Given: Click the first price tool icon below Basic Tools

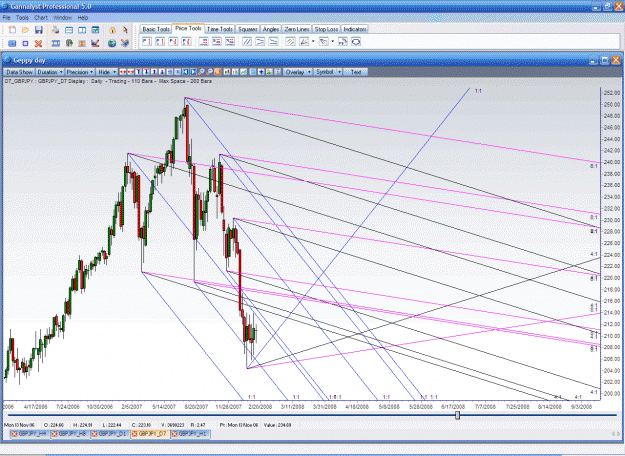Looking at the screenshot, I should [147, 41].
